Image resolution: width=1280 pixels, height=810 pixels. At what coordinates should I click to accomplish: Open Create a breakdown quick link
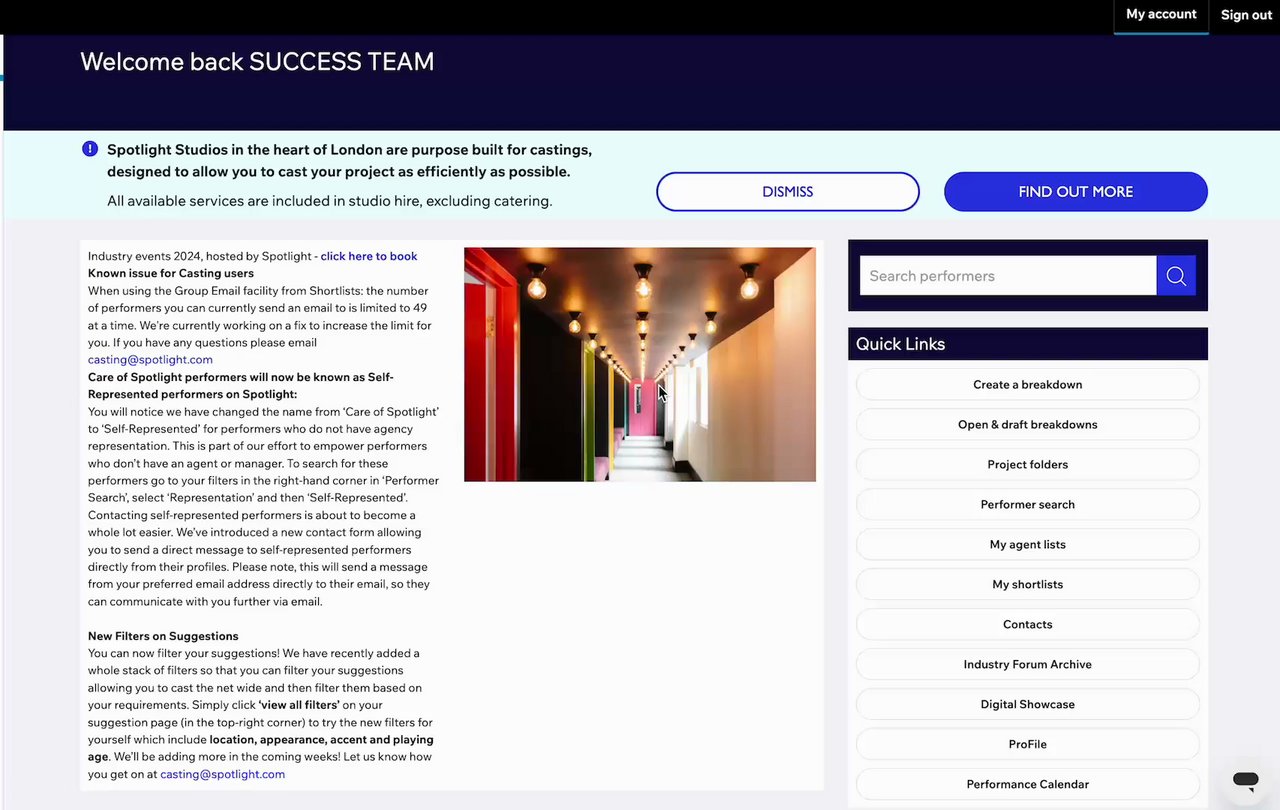coord(1028,384)
